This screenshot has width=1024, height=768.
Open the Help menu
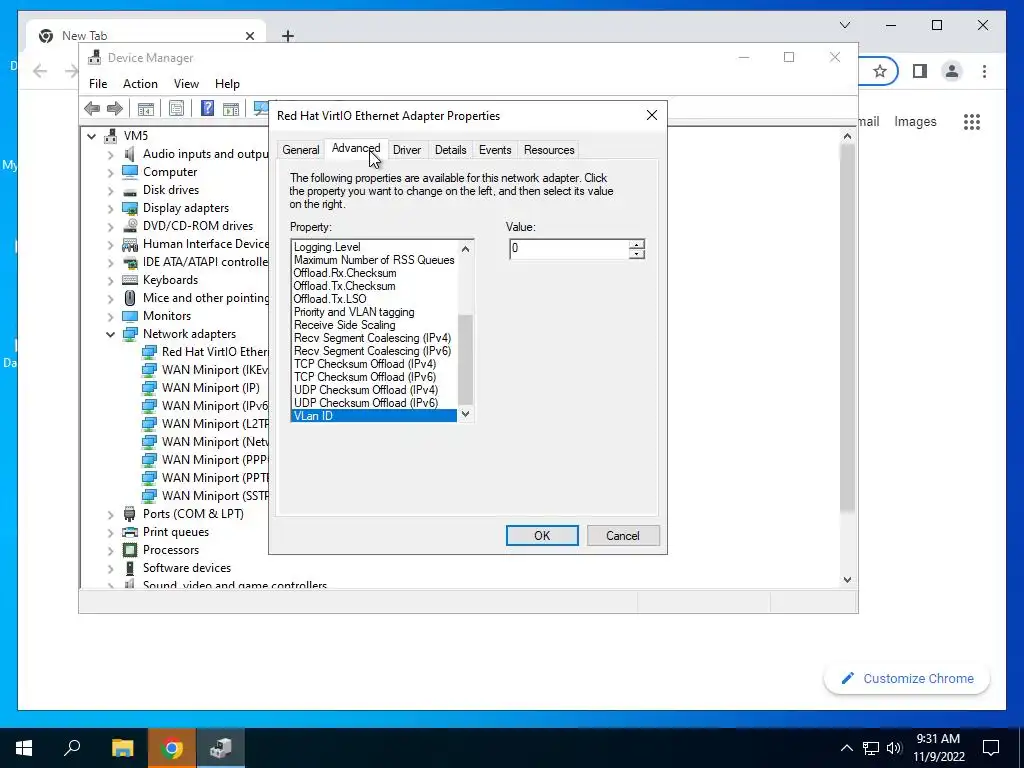click(x=227, y=84)
